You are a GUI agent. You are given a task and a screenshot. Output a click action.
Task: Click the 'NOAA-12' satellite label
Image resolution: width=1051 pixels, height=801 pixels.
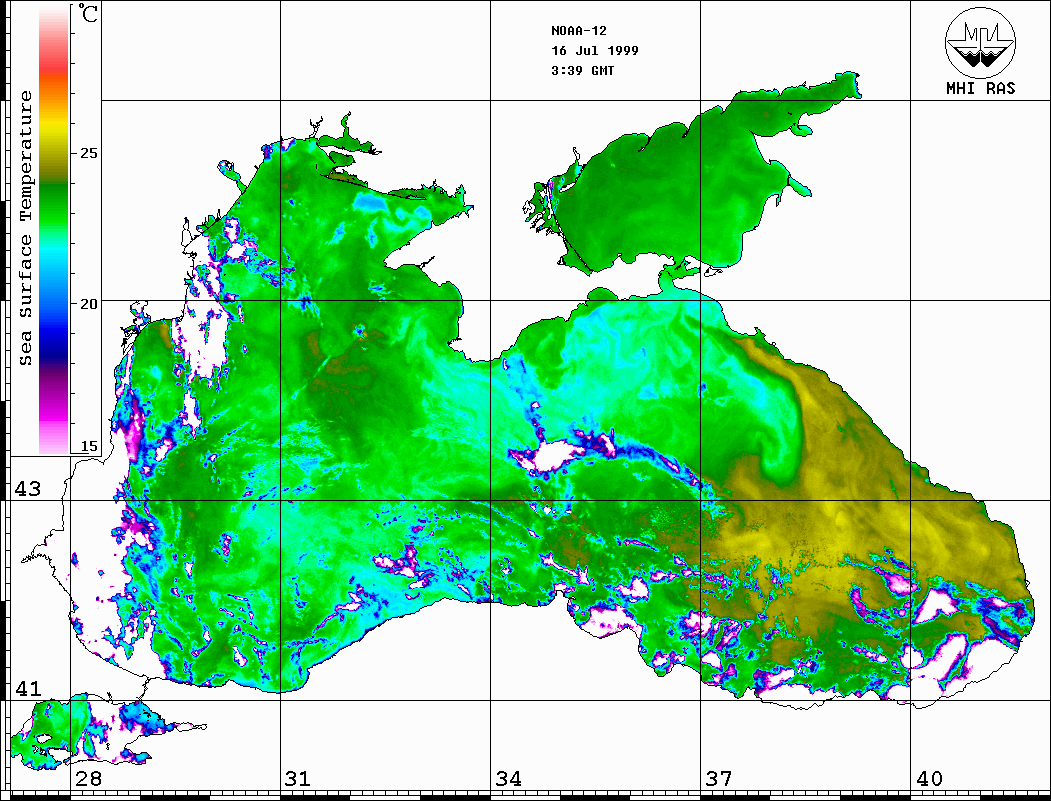(x=578, y=31)
